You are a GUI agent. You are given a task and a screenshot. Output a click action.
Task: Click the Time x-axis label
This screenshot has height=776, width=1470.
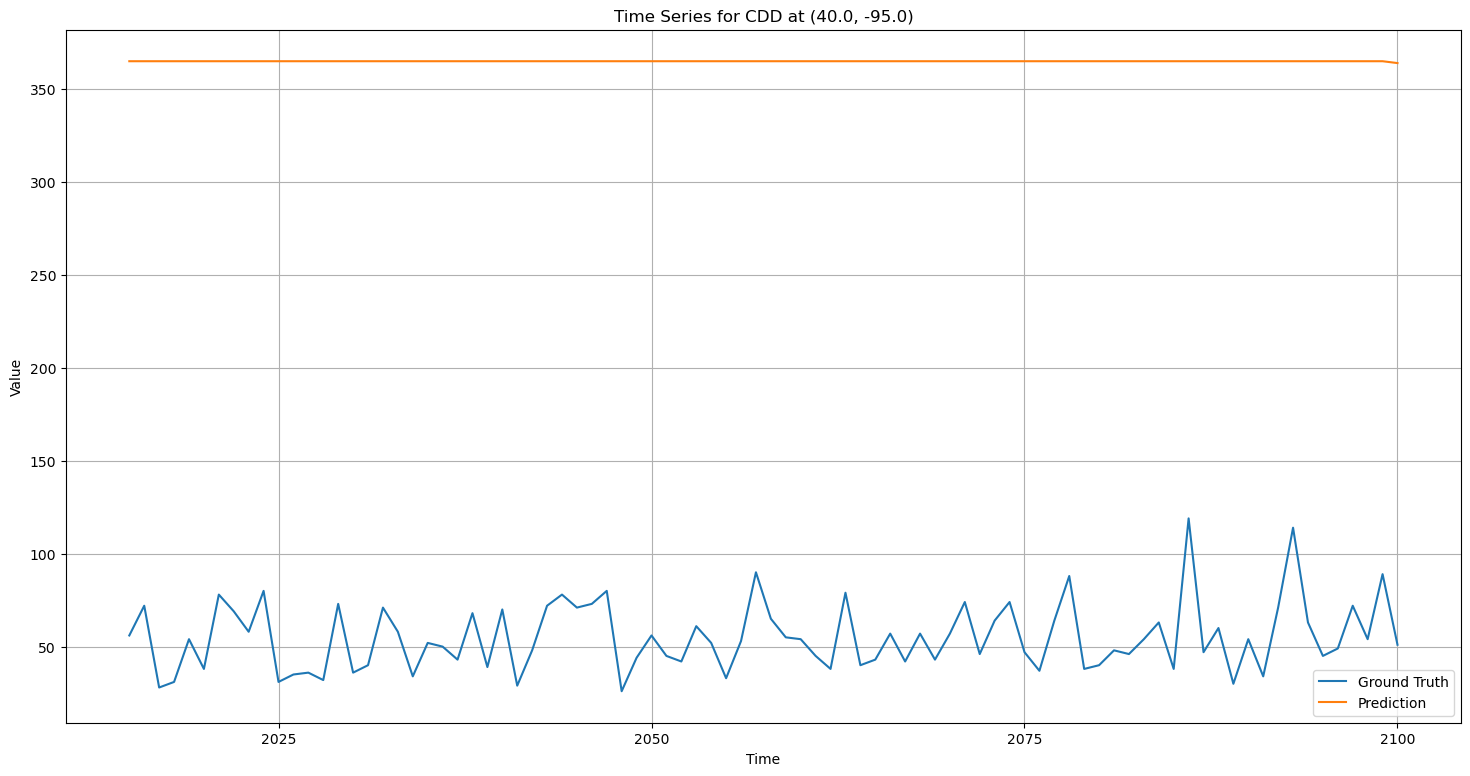[763, 760]
